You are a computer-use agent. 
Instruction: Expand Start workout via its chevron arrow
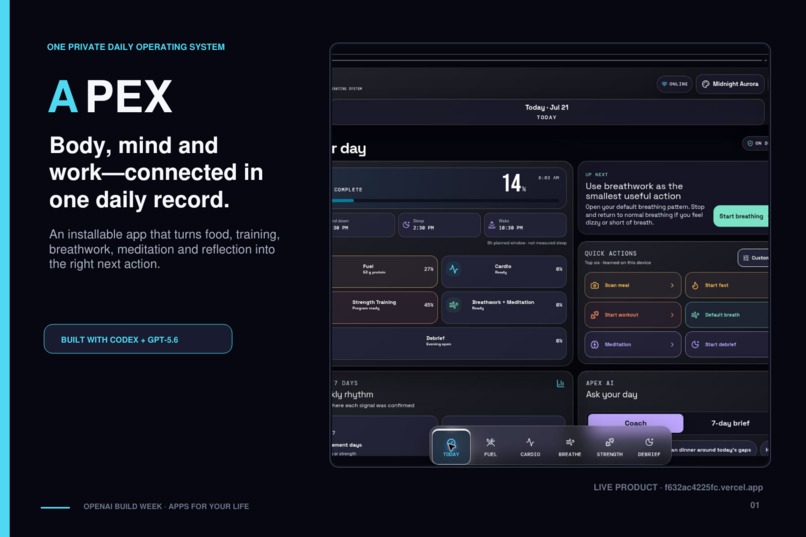[672, 315]
